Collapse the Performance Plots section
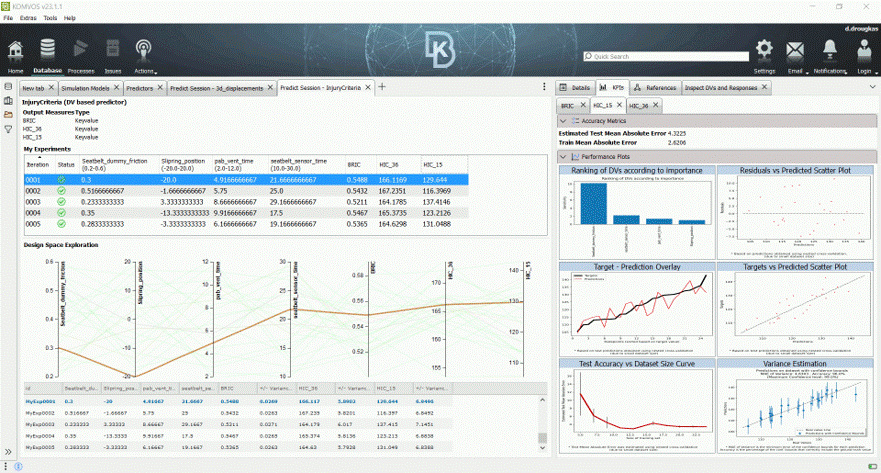Viewport: 881px width, 473px height. pos(563,157)
